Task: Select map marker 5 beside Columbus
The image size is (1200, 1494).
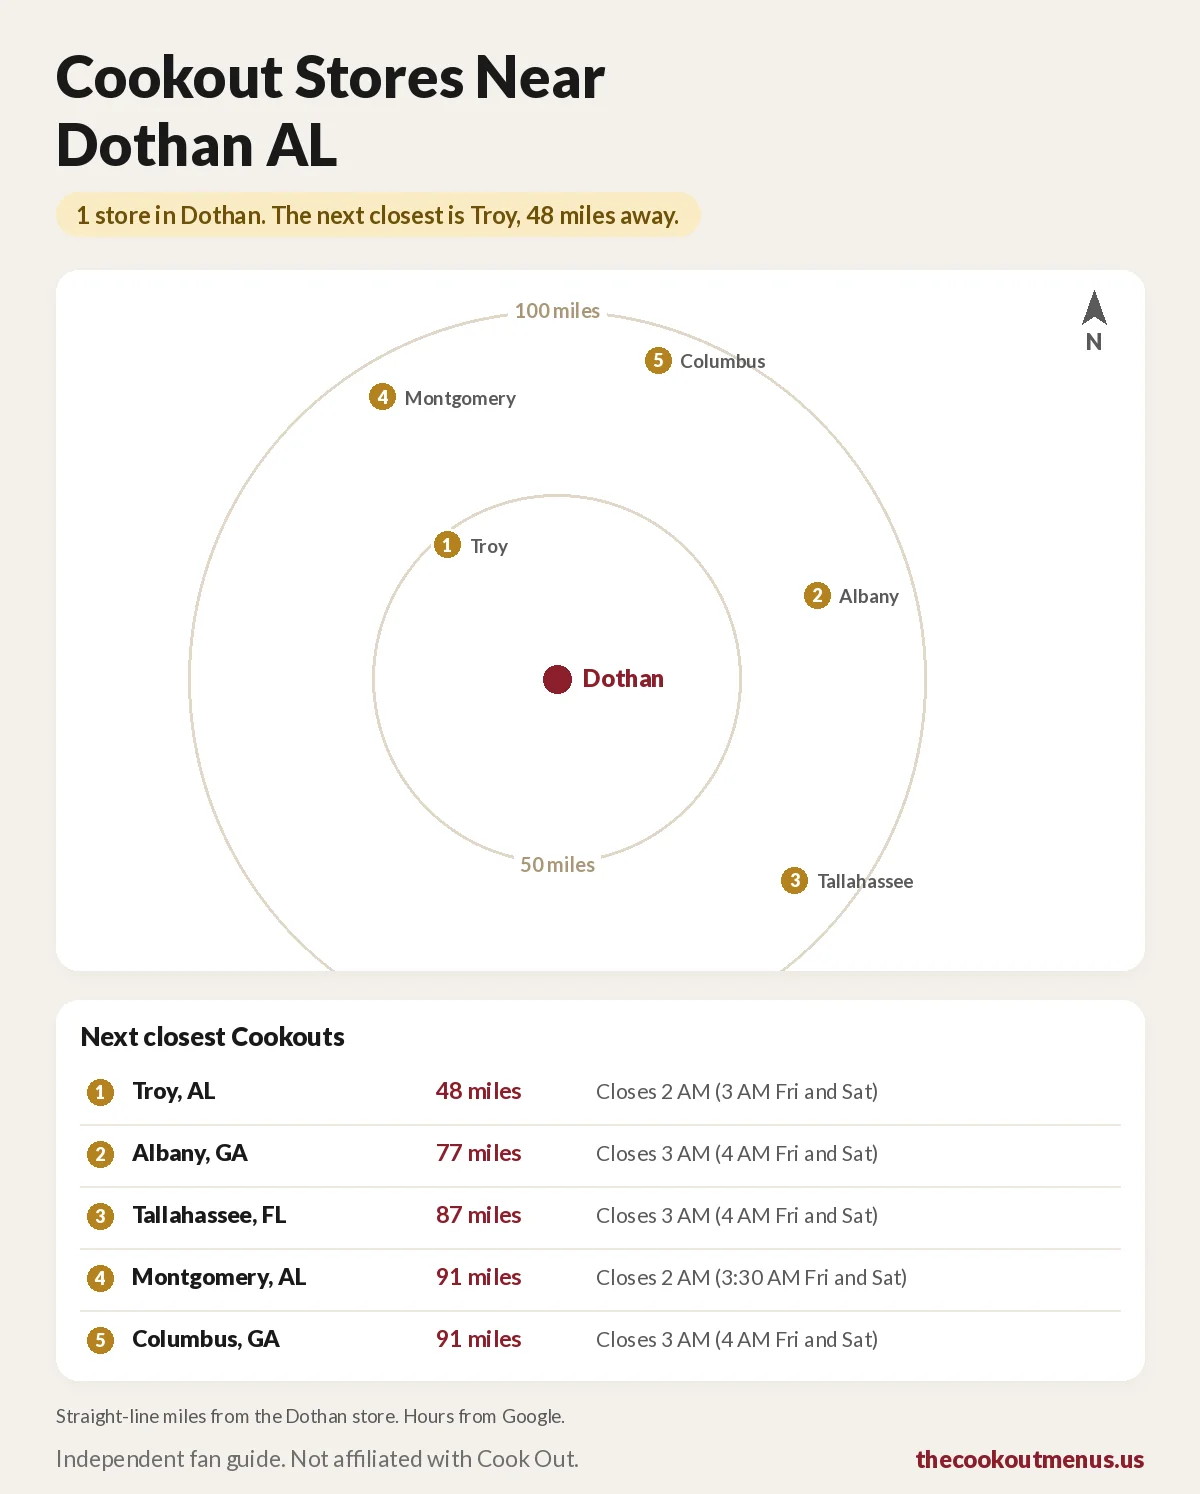Action: tap(657, 360)
